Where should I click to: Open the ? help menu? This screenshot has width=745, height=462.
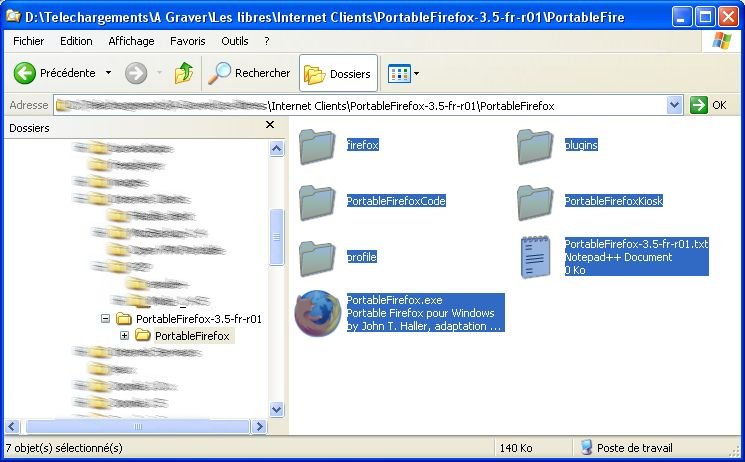pyautogui.click(x=267, y=41)
